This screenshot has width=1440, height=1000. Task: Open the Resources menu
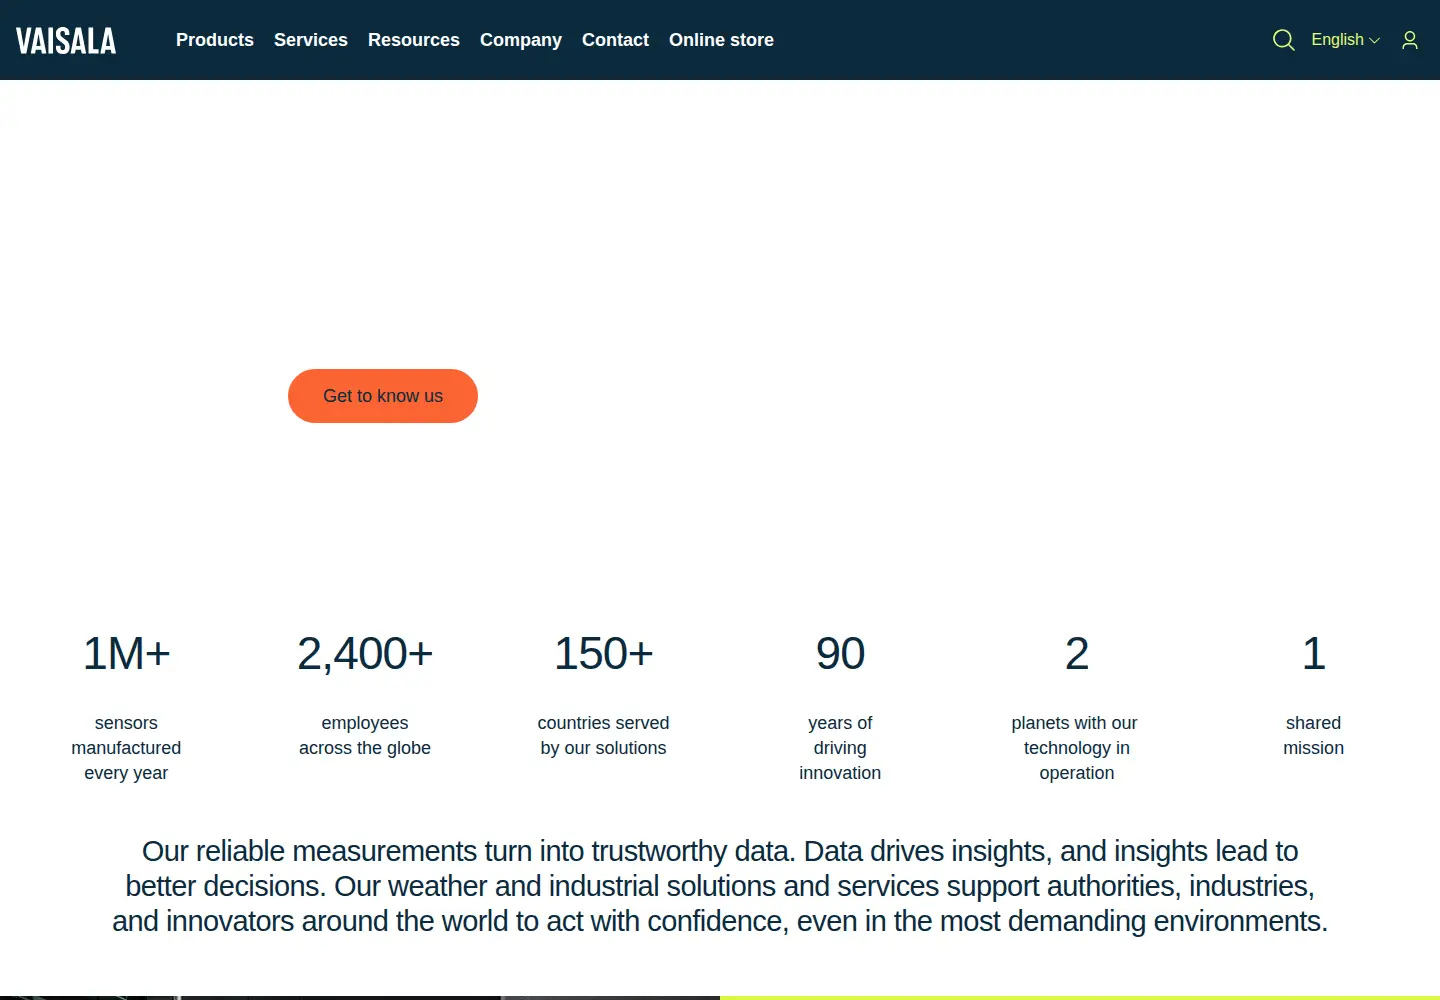(414, 40)
